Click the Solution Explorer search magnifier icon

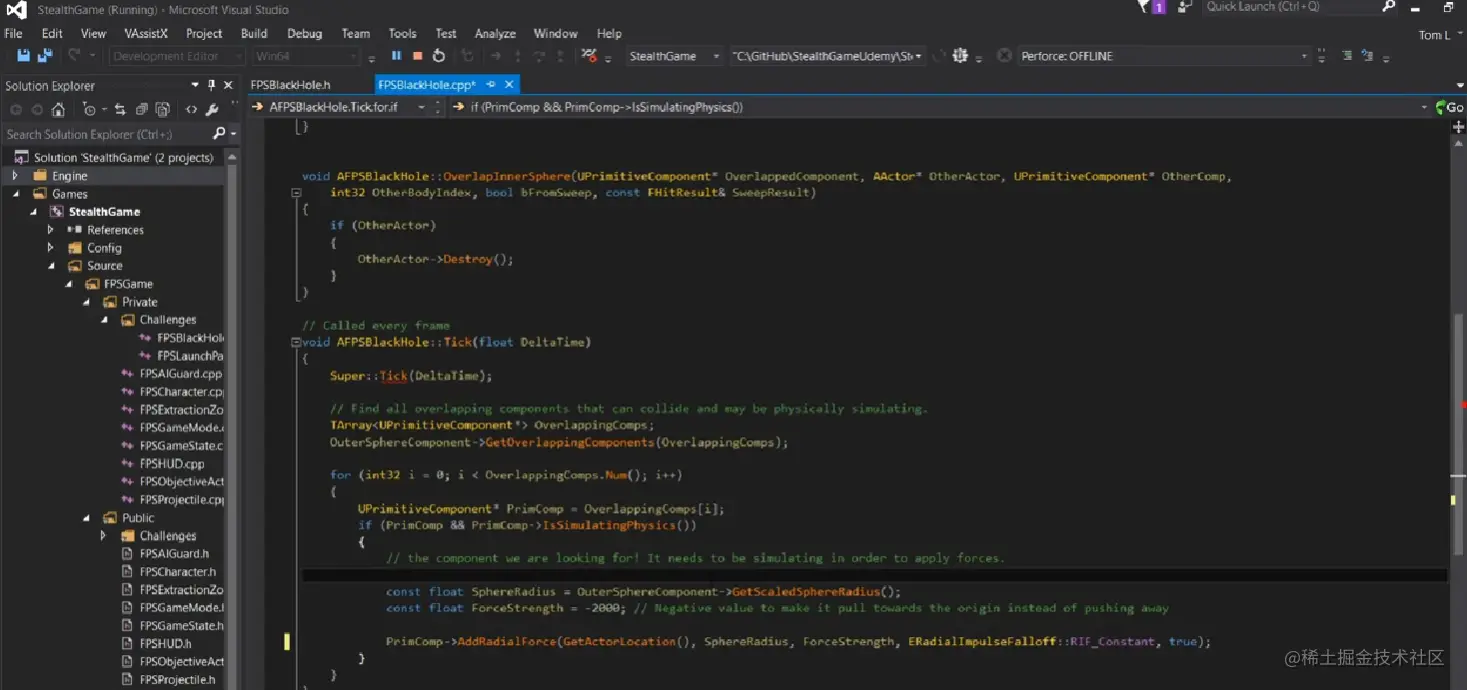pyautogui.click(x=219, y=133)
